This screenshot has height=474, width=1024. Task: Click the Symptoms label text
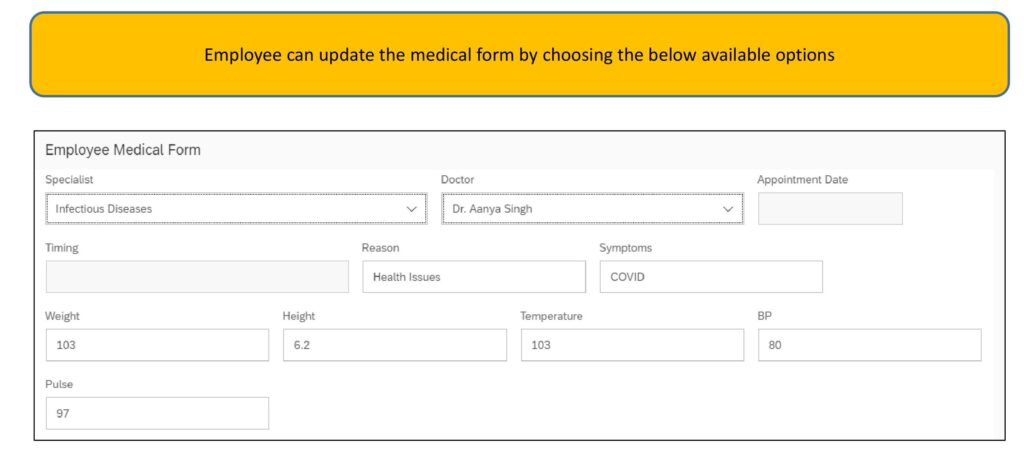coord(625,248)
